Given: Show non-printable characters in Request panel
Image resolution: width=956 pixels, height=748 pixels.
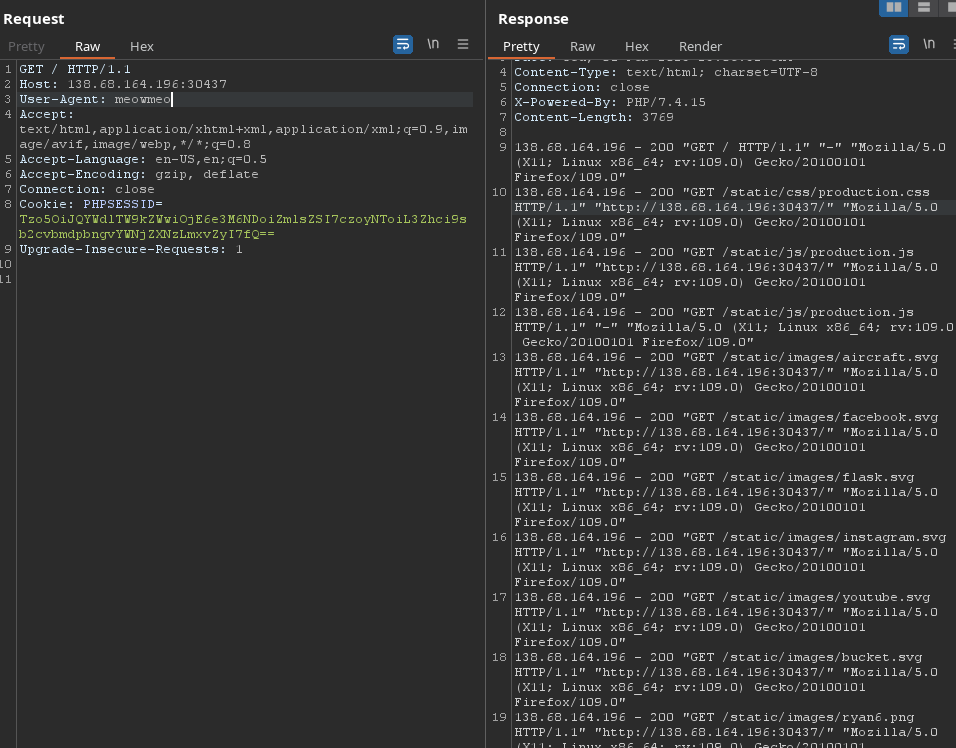Looking at the screenshot, I should coord(433,44).
